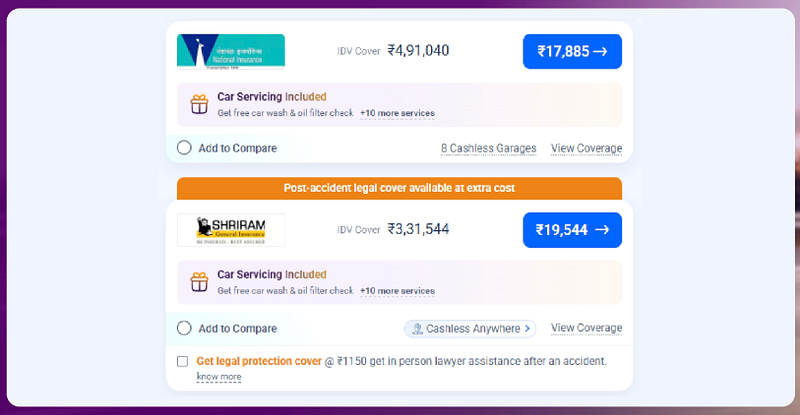Click the person icon in Cashless Anywhere
Viewport: 800px width, 415px height.
[417, 329]
